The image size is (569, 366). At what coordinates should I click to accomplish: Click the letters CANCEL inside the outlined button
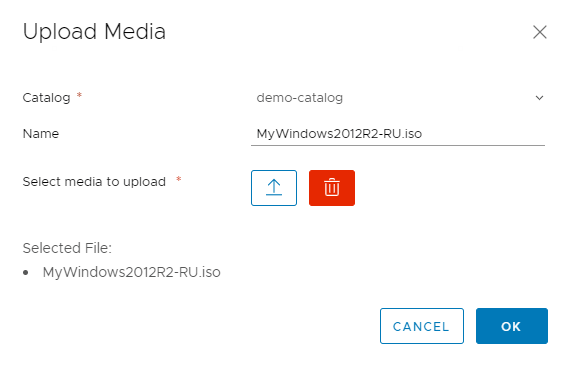click(421, 326)
